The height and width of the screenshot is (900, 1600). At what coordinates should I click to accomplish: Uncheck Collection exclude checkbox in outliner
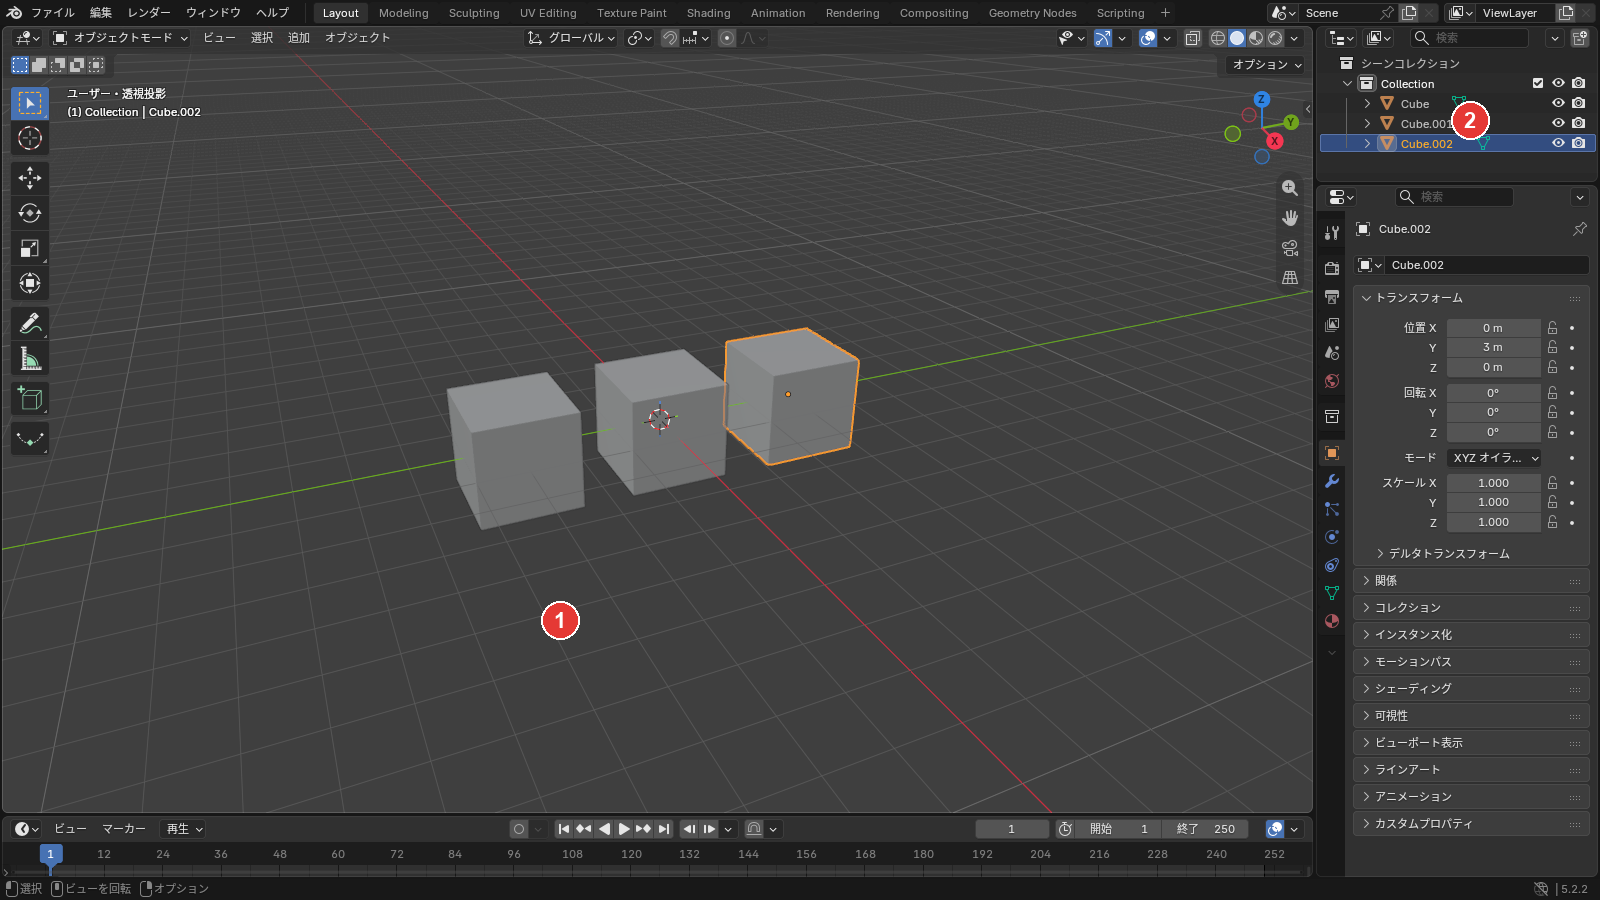click(1538, 83)
